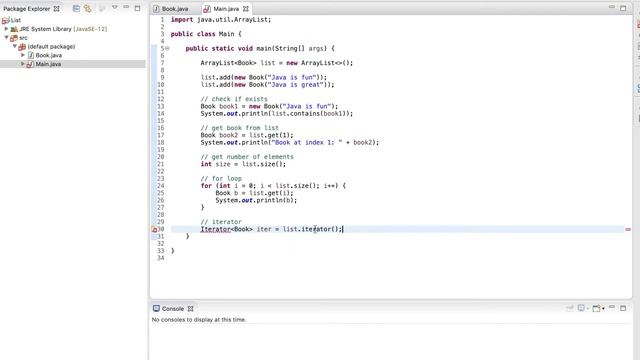Click the '// check if exists' comment
The height and width of the screenshot is (360, 640).
tap(234, 99)
